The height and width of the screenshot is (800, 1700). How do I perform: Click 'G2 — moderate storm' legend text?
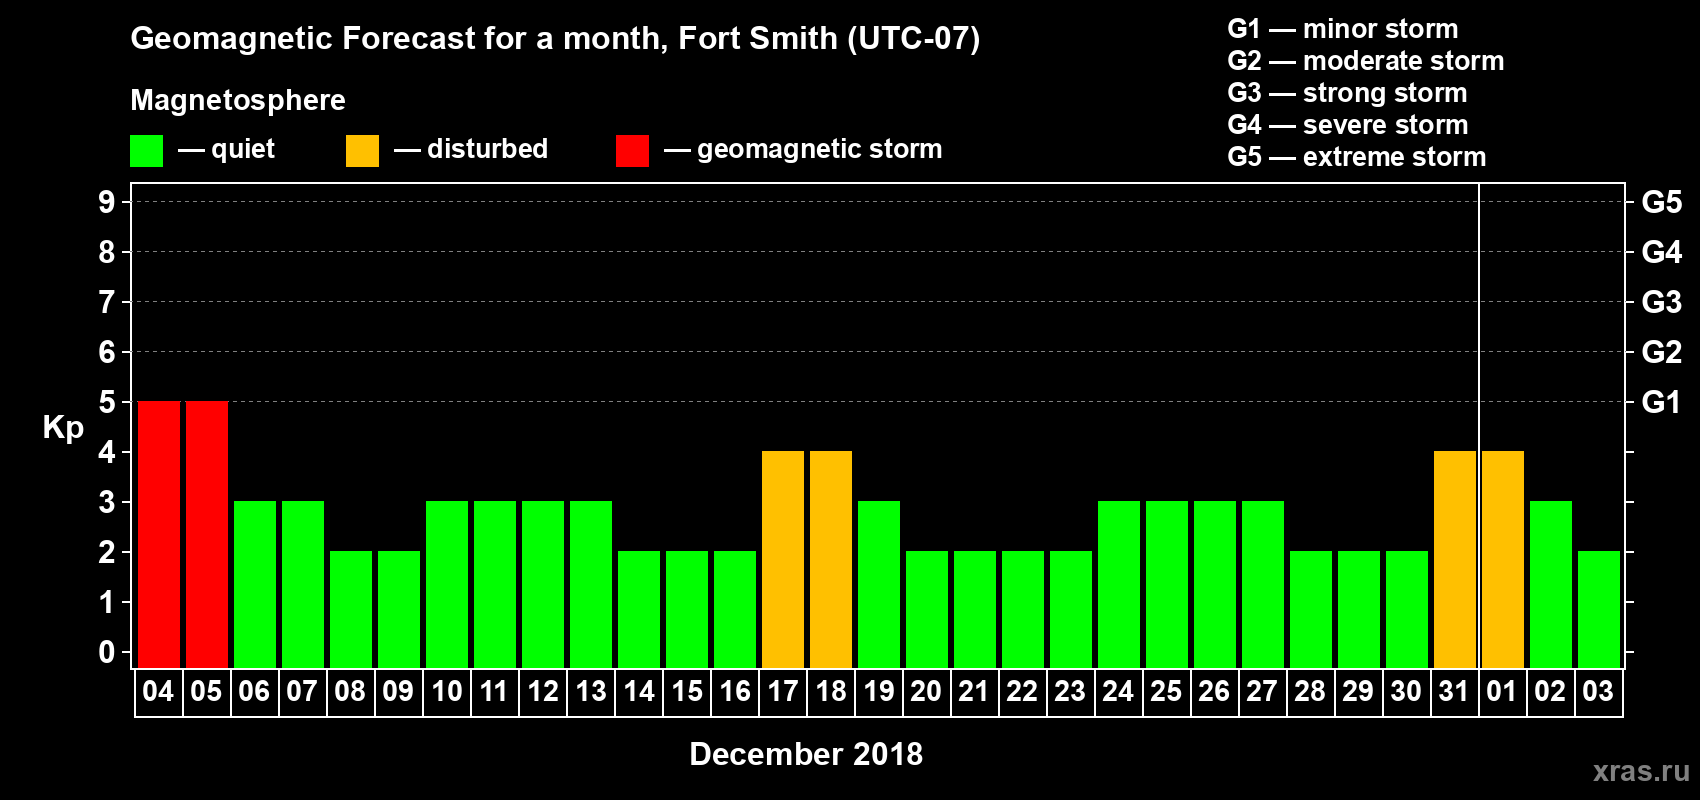(1366, 61)
